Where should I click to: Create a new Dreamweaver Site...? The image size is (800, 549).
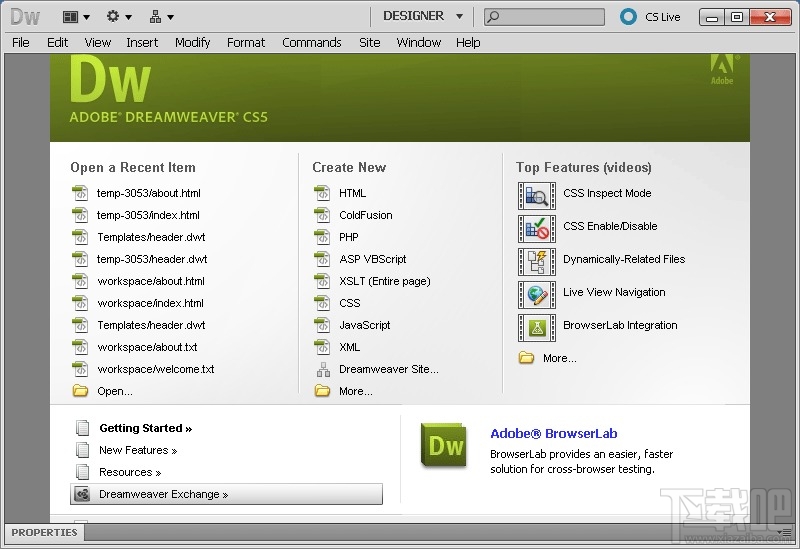(389, 369)
